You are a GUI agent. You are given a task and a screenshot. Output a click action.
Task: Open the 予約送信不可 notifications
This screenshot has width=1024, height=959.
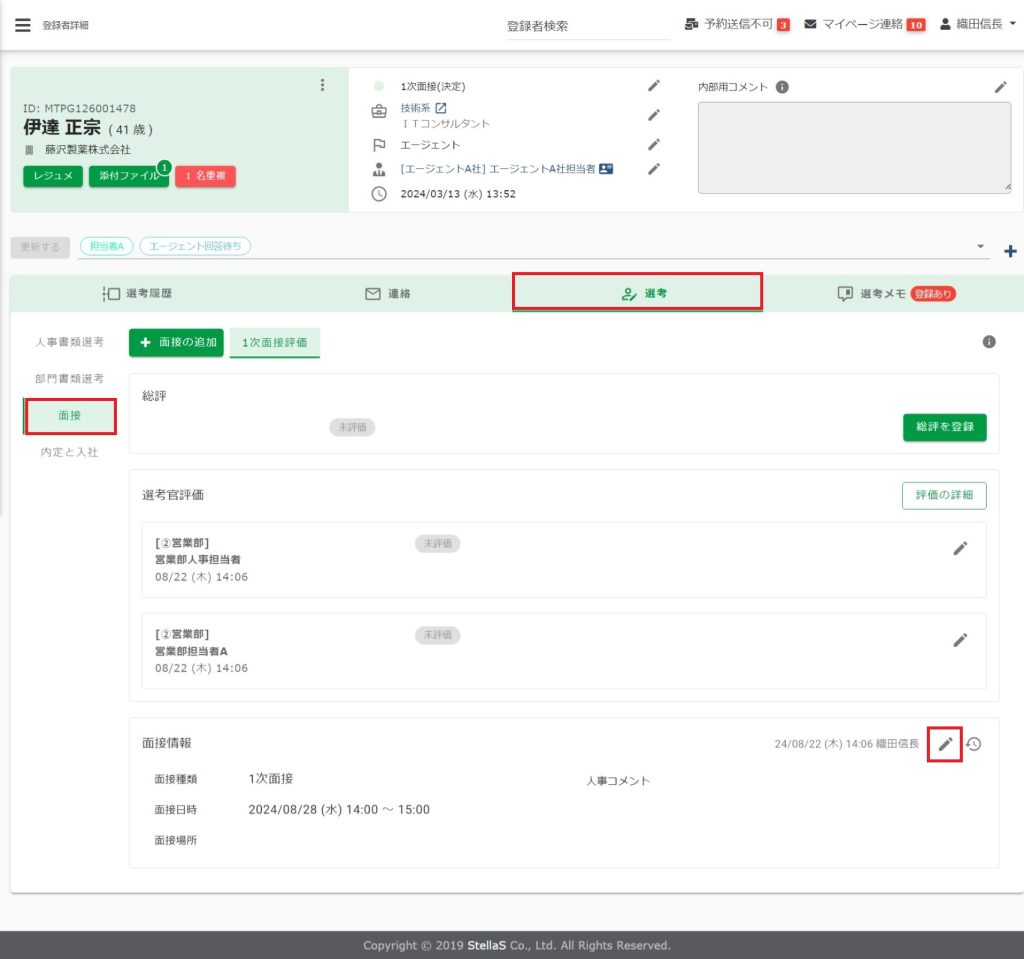[x=736, y=24]
